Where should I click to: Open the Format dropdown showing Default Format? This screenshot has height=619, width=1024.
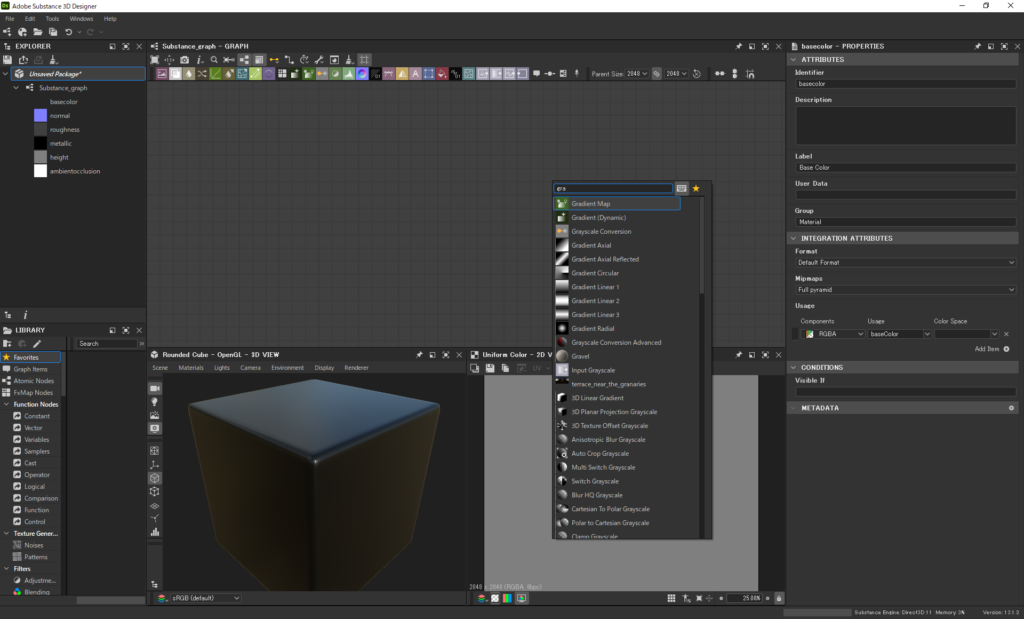coord(906,262)
